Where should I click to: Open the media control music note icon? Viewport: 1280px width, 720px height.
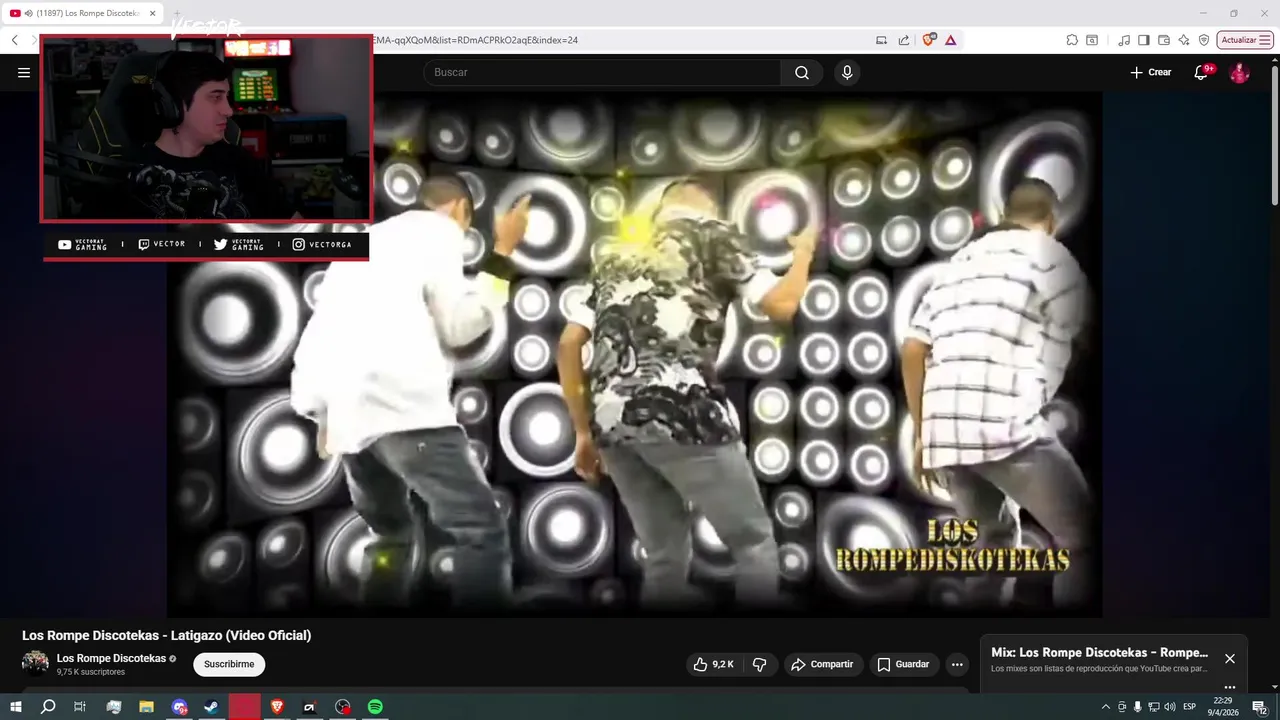tap(1125, 40)
